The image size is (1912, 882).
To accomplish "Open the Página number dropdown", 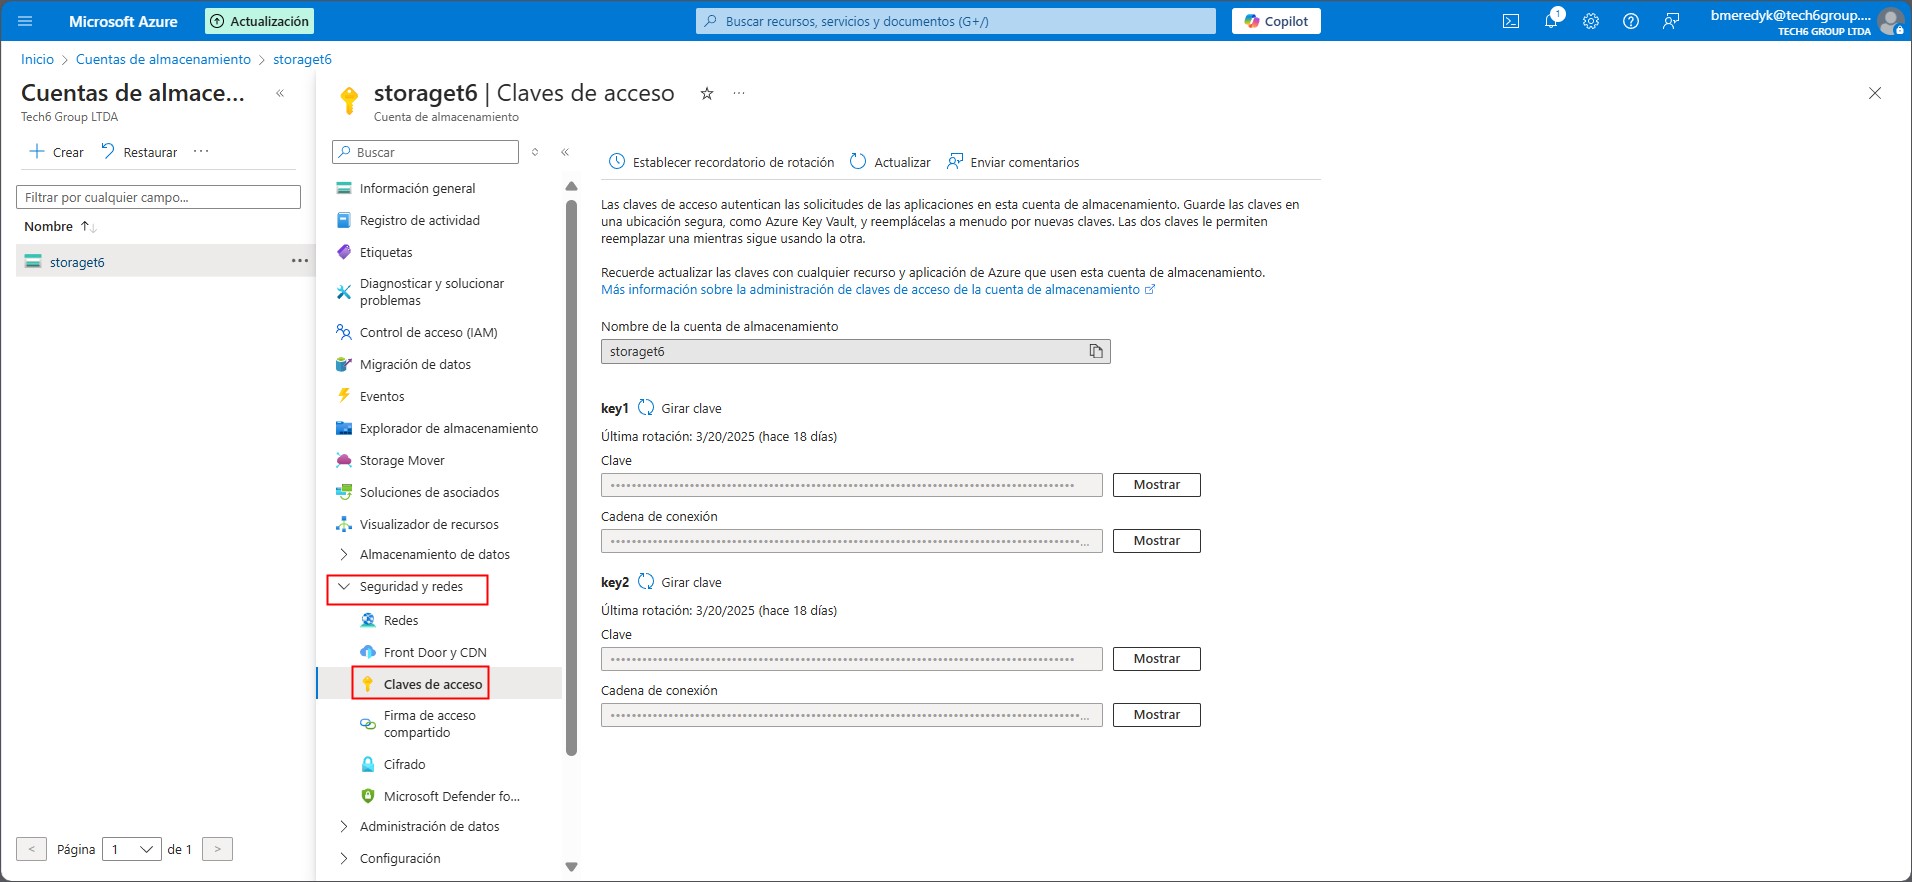I will click(132, 849).
